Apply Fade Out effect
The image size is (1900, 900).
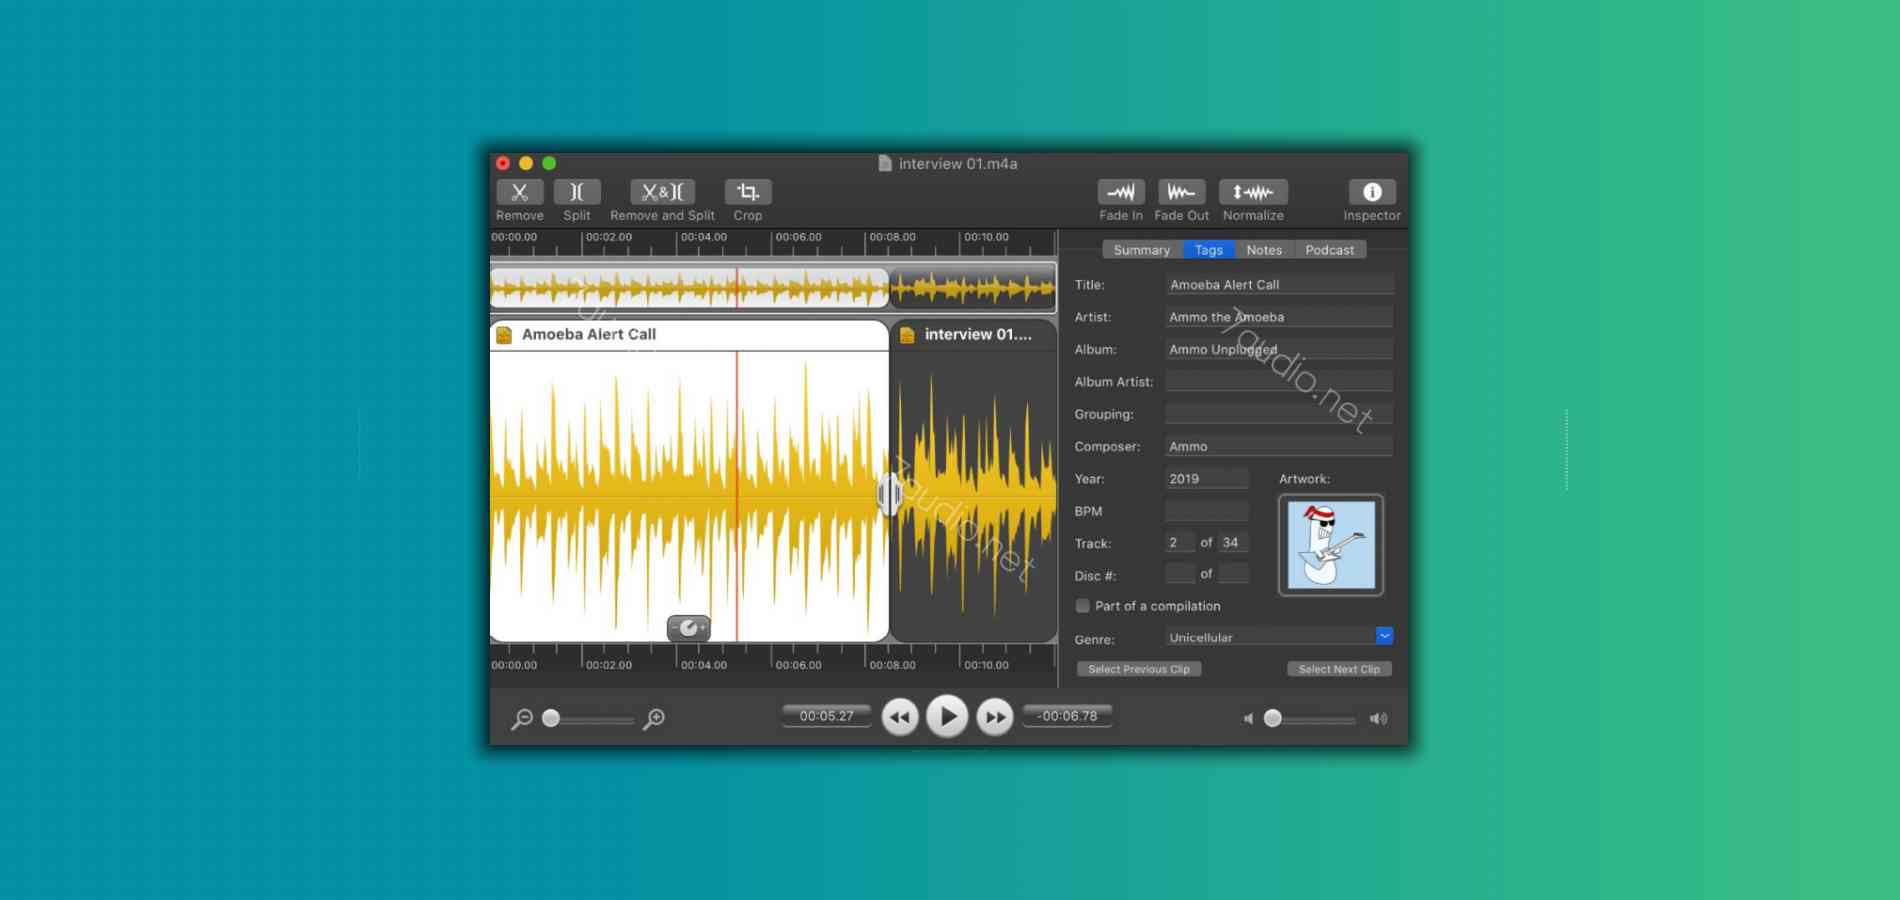point(1182,192)
